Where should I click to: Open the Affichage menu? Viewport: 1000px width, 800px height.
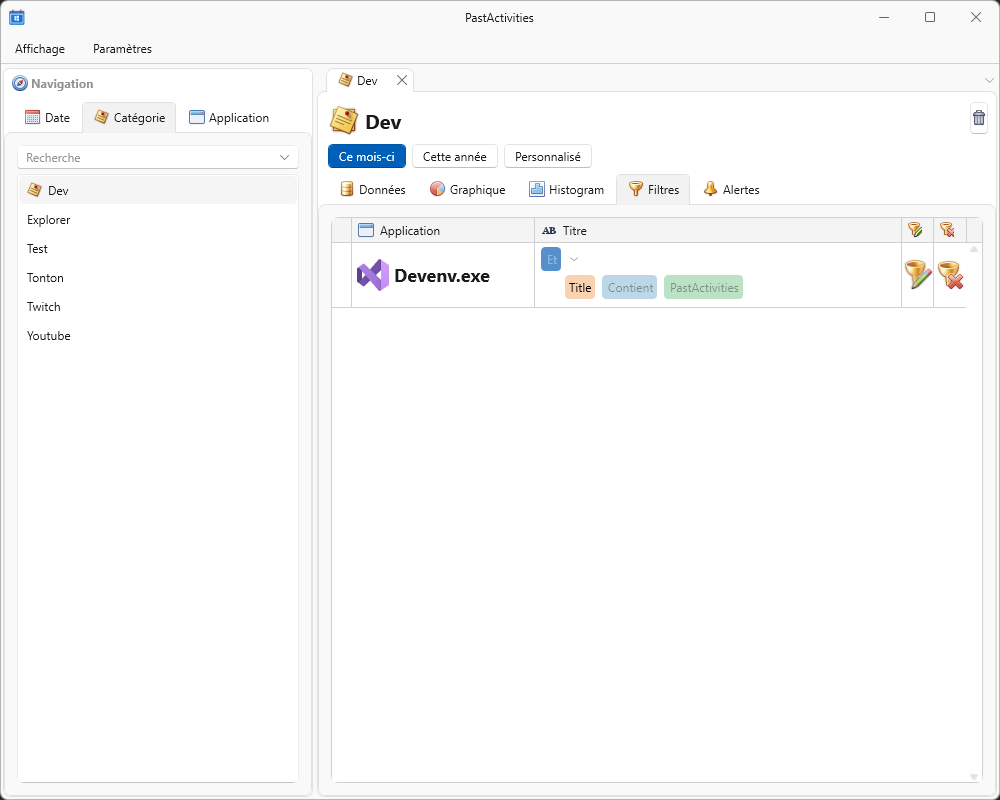click(40, 48)
